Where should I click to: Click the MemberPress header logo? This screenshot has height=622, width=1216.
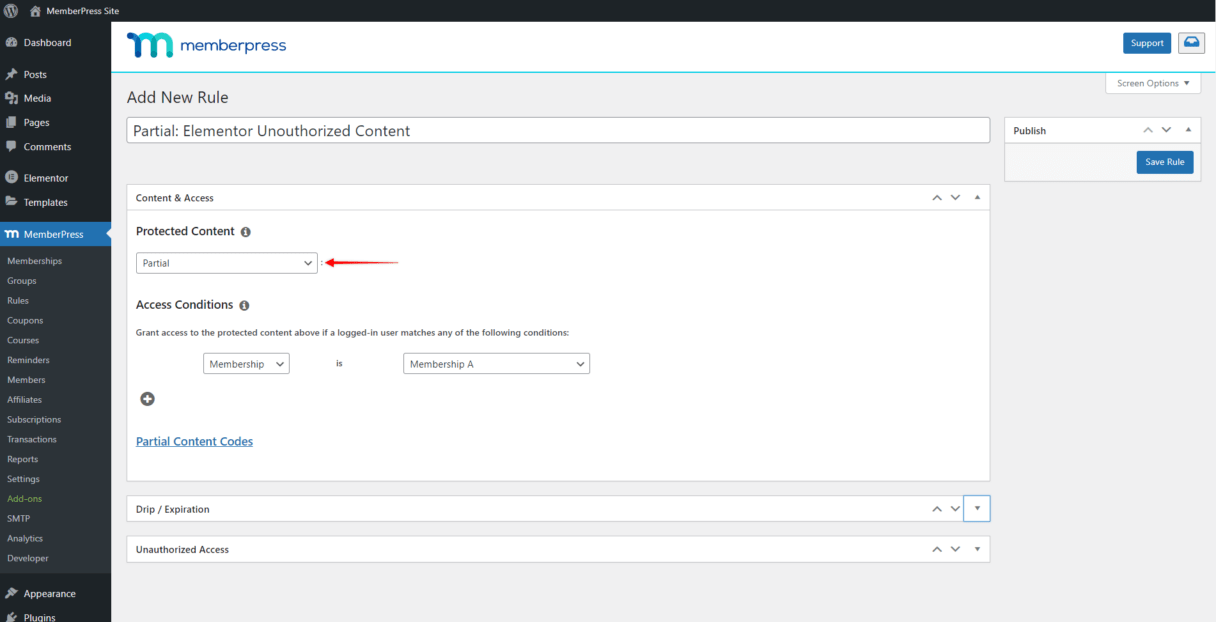206,45
